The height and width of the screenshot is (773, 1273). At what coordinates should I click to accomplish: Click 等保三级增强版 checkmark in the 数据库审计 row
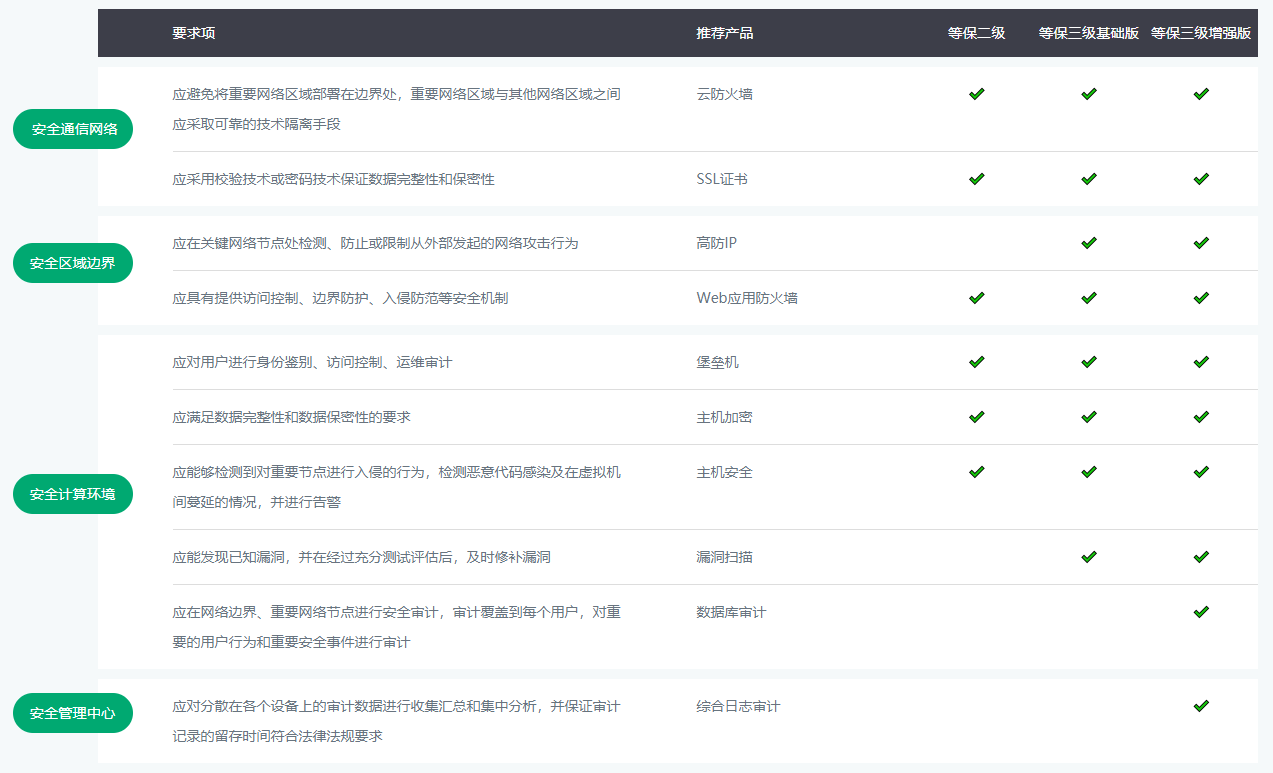click(1201, 612)
